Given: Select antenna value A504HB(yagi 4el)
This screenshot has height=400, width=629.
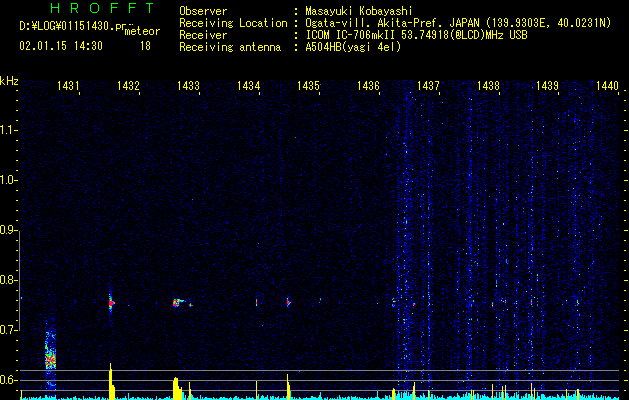Looking at the screenshot, I should 353,47.
